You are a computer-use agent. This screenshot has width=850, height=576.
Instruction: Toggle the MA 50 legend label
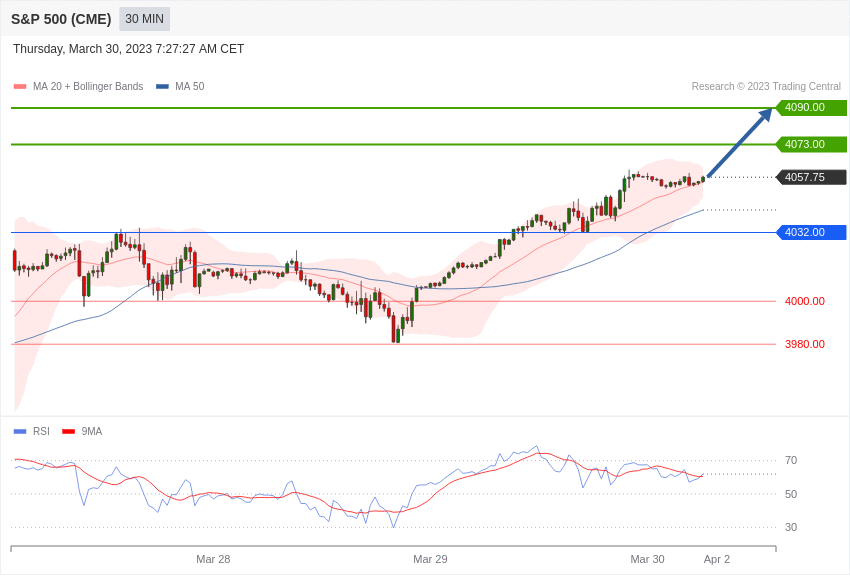pyautogui.click(x=189, y=87)
